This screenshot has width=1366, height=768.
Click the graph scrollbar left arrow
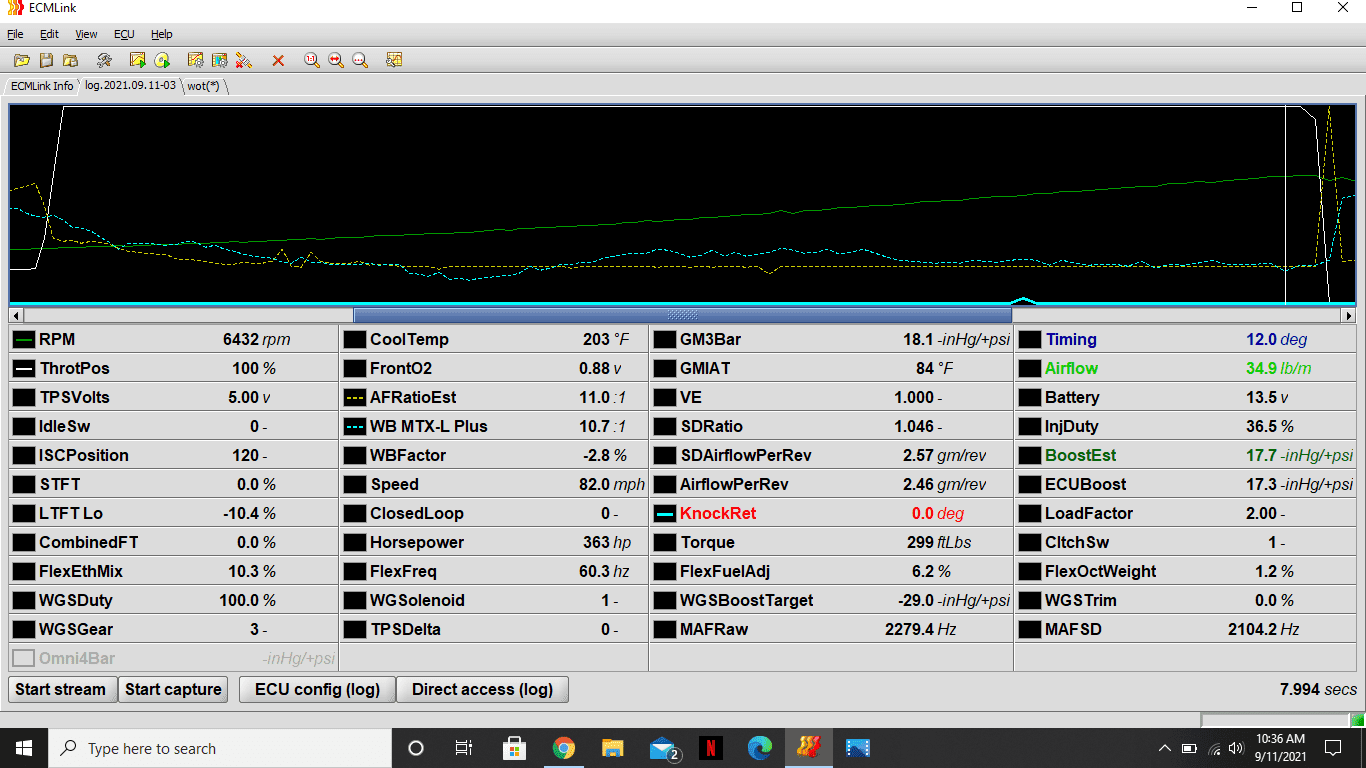[16, 315]
